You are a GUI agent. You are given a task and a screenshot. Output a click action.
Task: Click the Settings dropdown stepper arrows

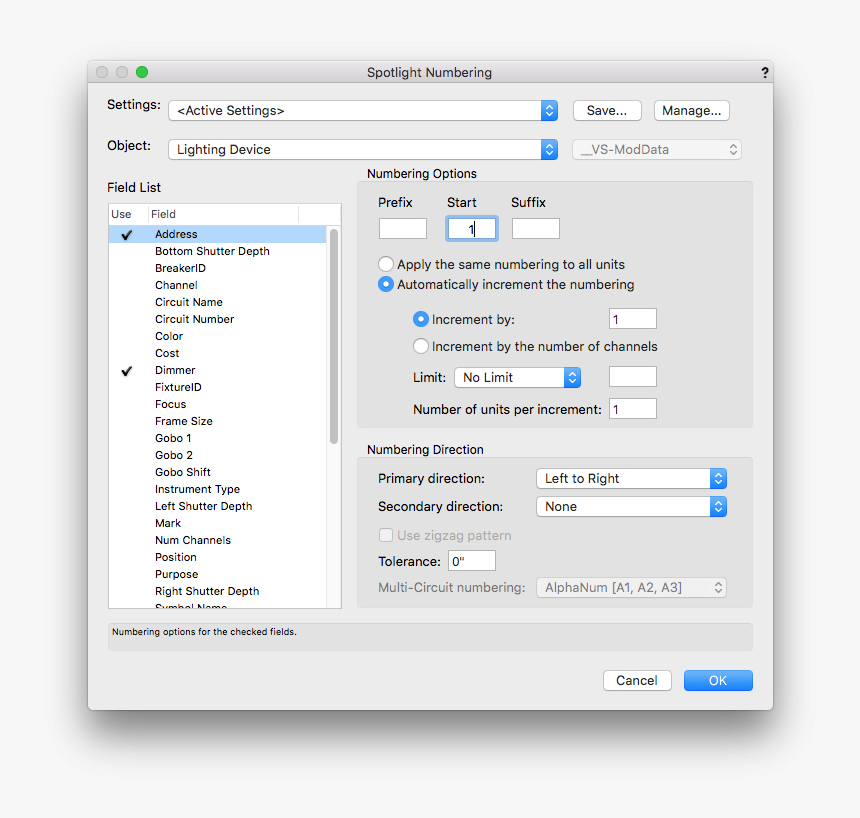click(x=548, y=109)
